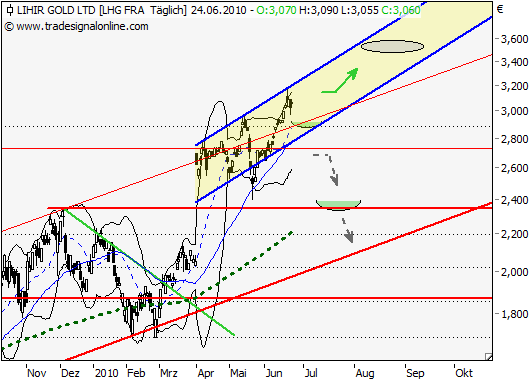Click the Feb label on time axis
The image size is (531, 380).
tap(136, 373)
